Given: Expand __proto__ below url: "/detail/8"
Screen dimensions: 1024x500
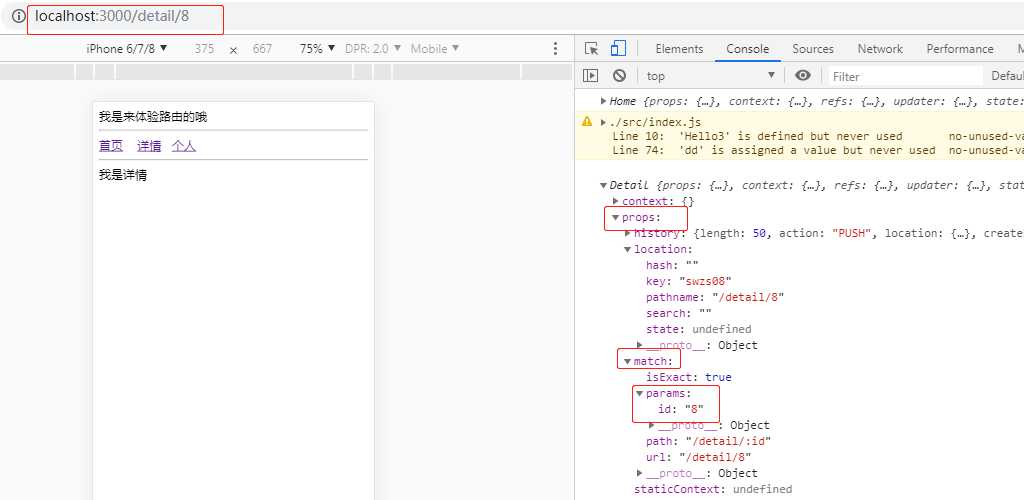Looking at the screenshot, I should pyautogui.click(x=640, y=473).
